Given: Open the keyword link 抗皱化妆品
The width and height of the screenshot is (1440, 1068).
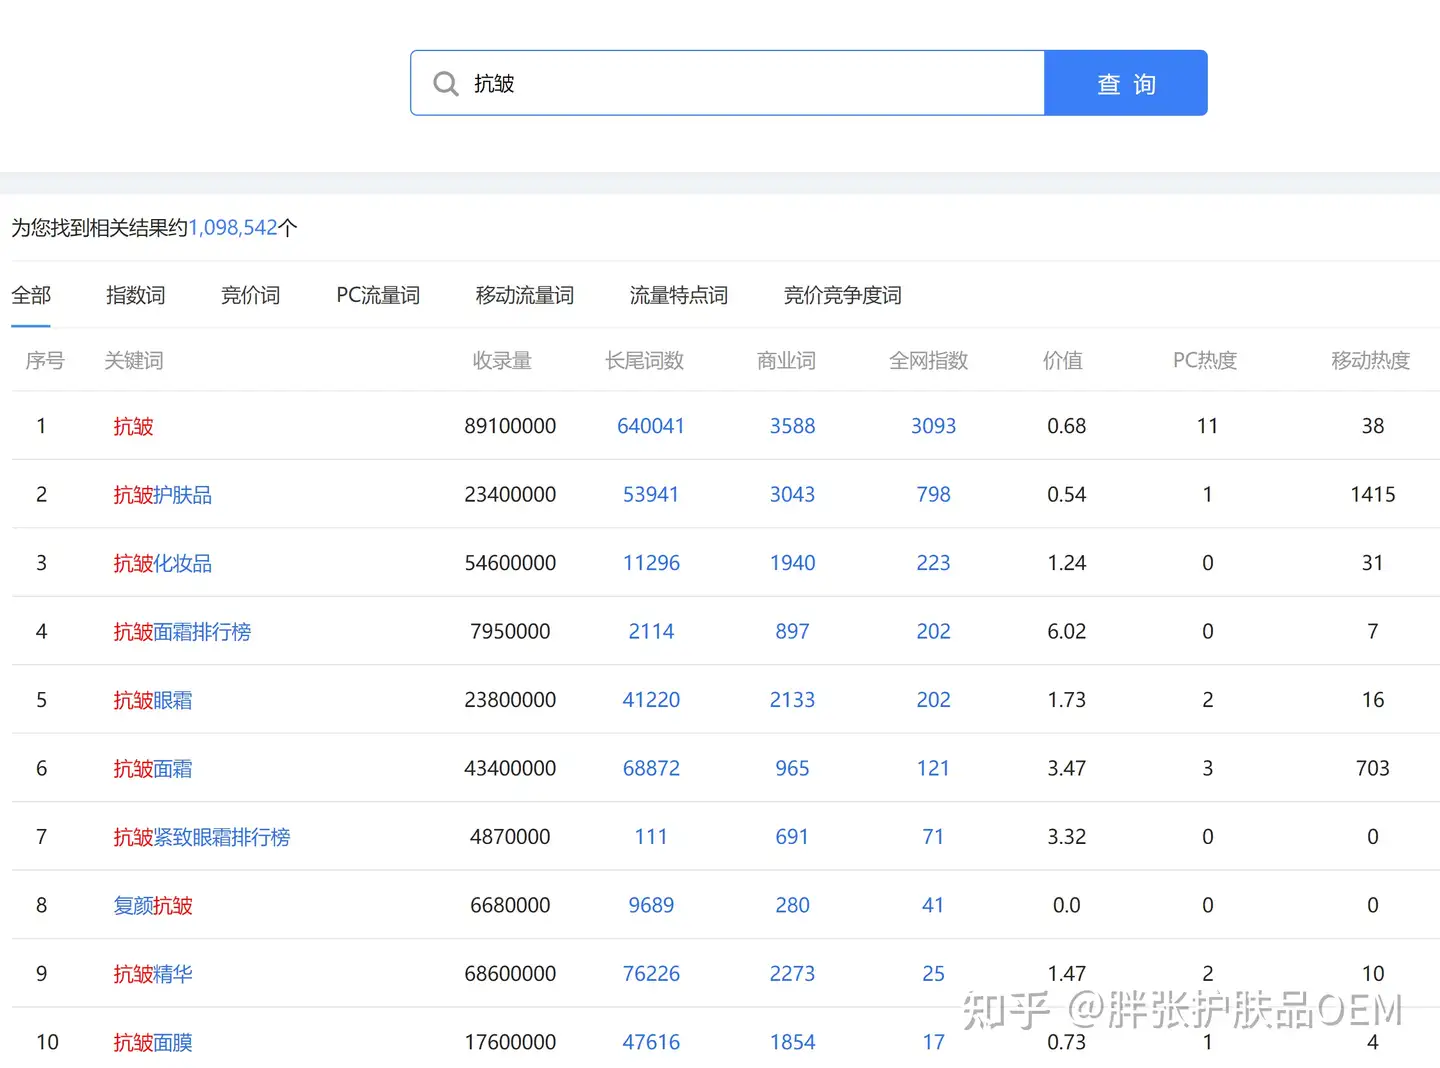Looking at the screenshot, I should [x=163, y=563].
